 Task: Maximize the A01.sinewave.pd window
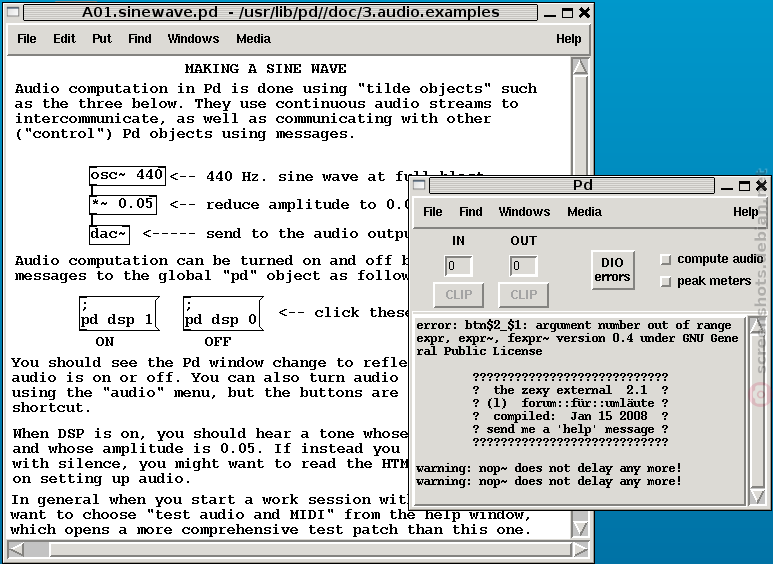tap(567, 13)
